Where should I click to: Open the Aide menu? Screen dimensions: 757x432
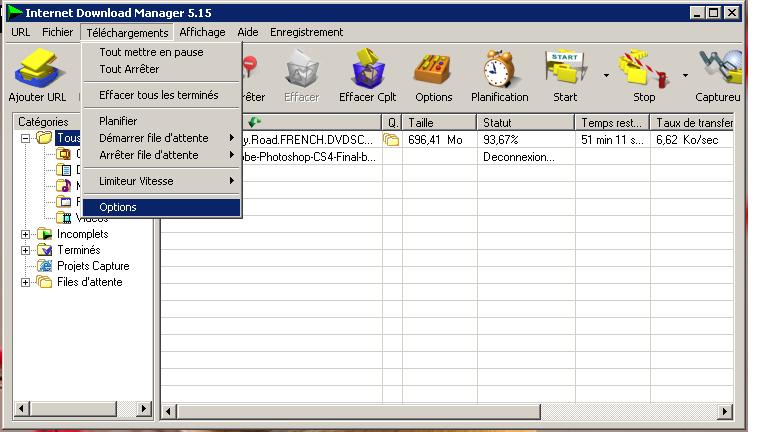(x=248, y=32)
